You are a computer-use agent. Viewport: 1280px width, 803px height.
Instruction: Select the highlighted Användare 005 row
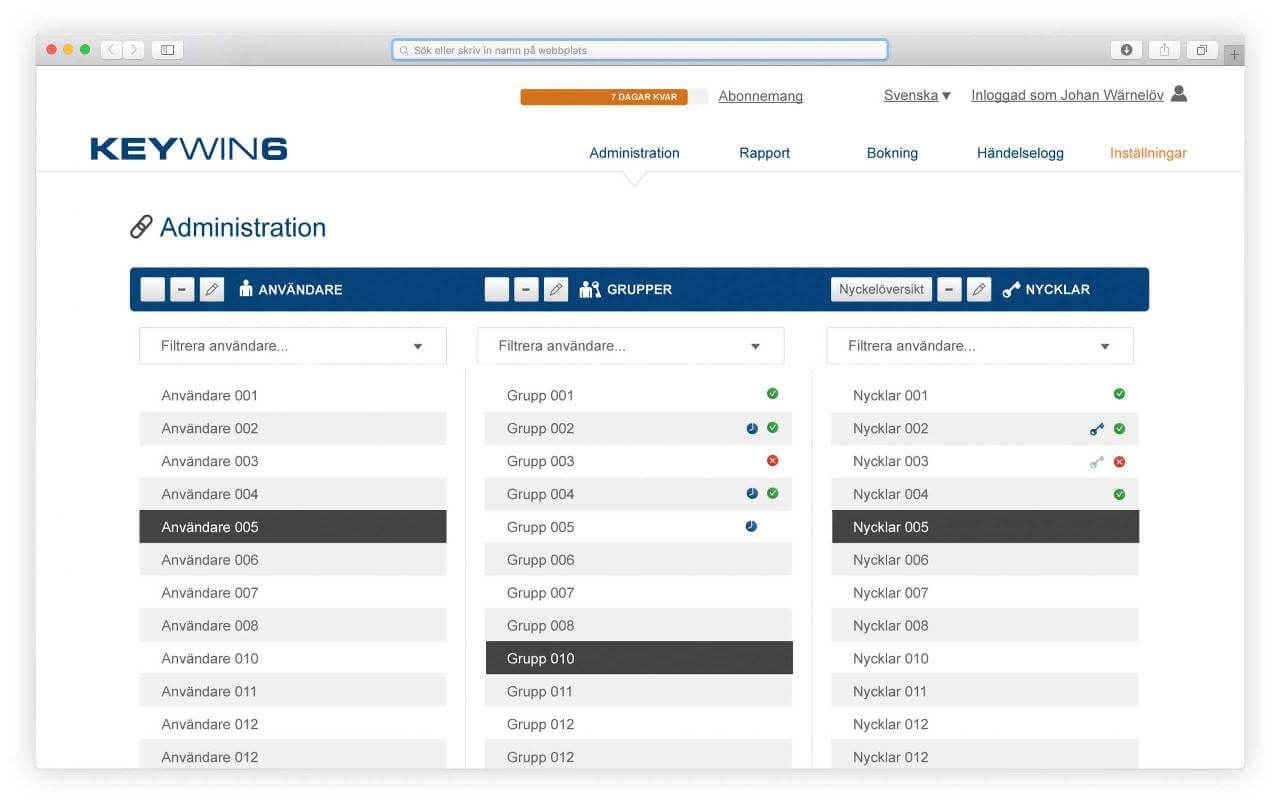tap(293, 527)
